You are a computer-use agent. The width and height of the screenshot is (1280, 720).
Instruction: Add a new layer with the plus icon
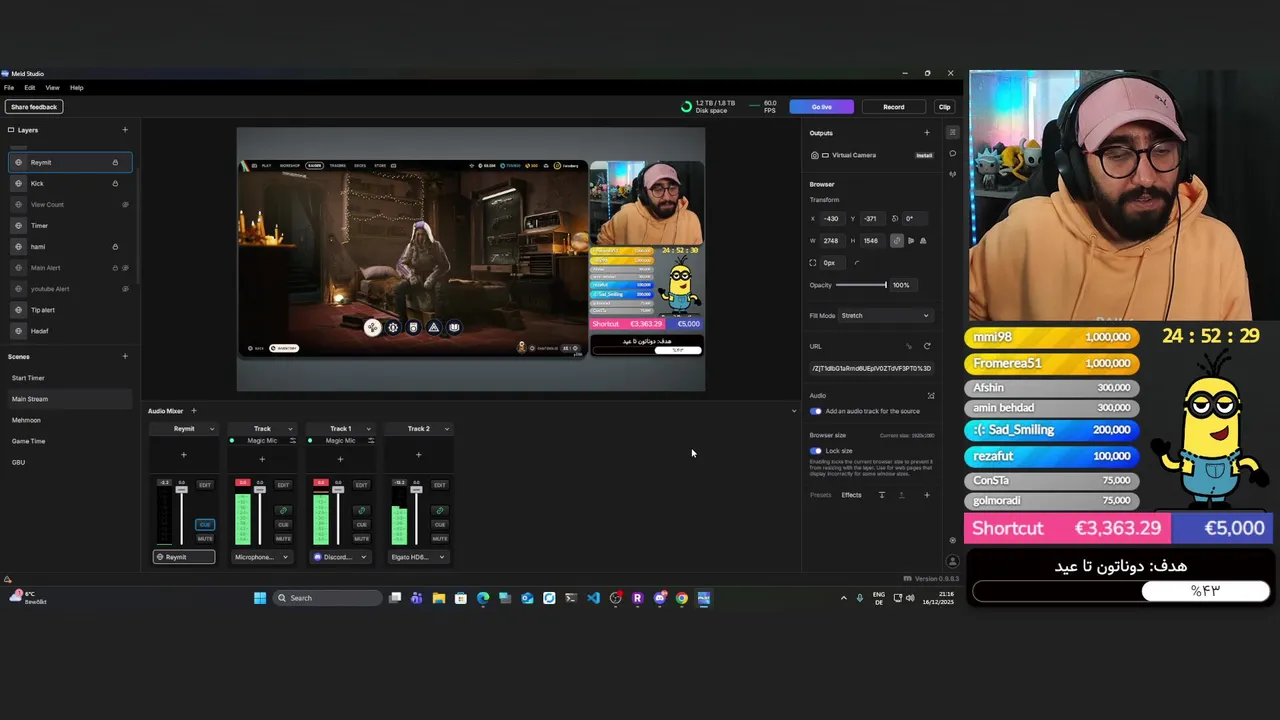(x=125, y=129)
